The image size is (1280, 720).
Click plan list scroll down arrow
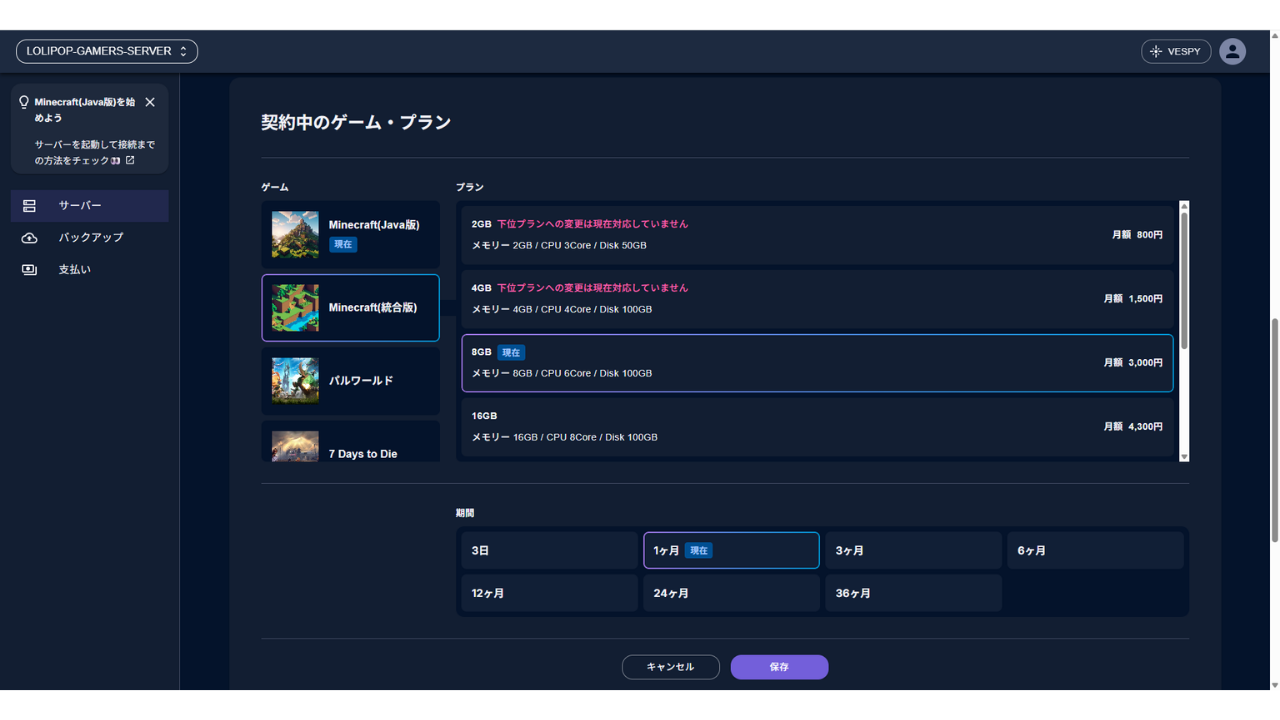(1184, 456)
